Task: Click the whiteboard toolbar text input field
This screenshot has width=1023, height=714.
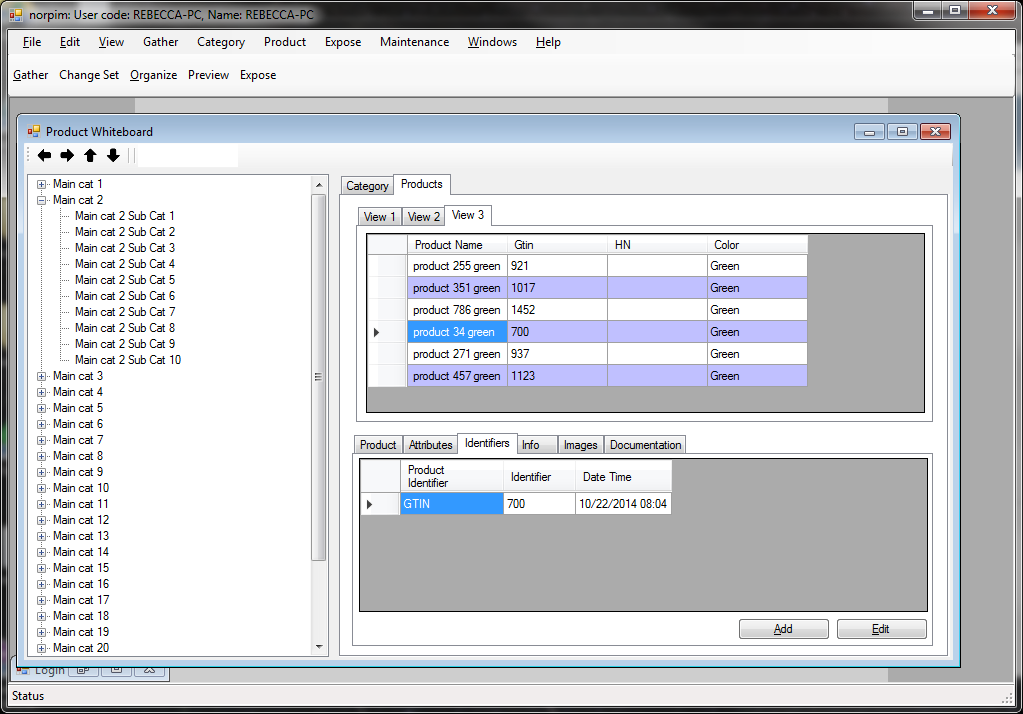Action: pos(188,156)
